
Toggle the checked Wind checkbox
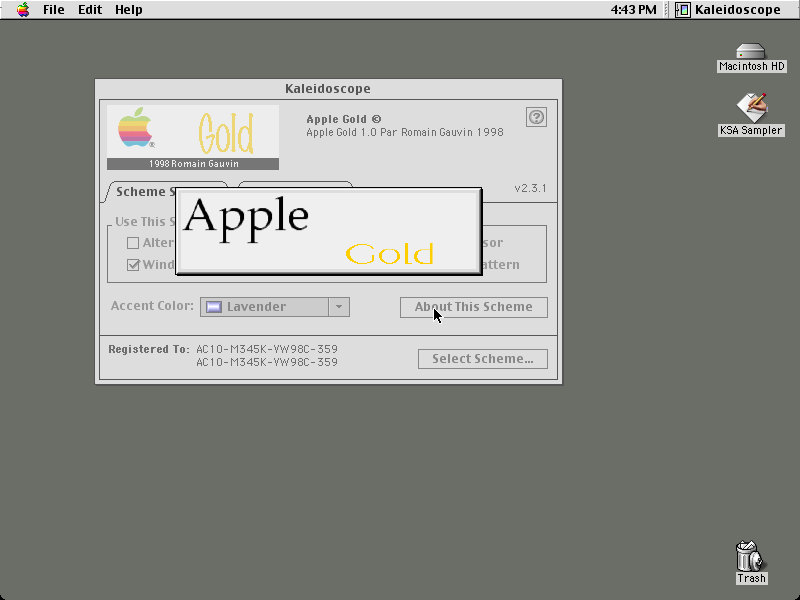point(133,265)
